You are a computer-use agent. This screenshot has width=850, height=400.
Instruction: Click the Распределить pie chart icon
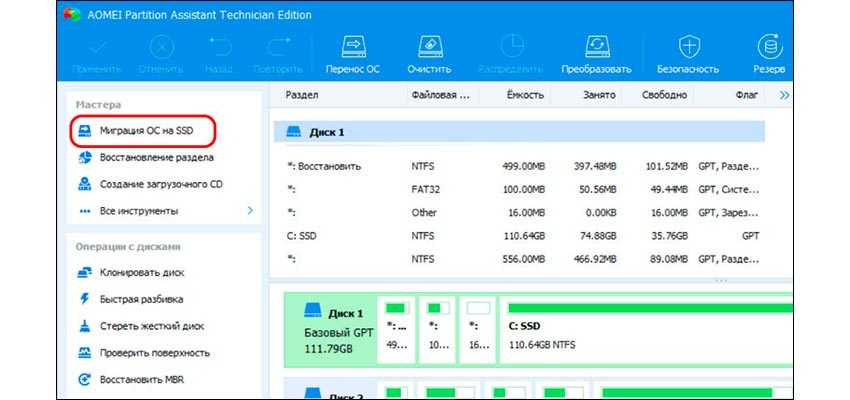[x=512, y=47]
